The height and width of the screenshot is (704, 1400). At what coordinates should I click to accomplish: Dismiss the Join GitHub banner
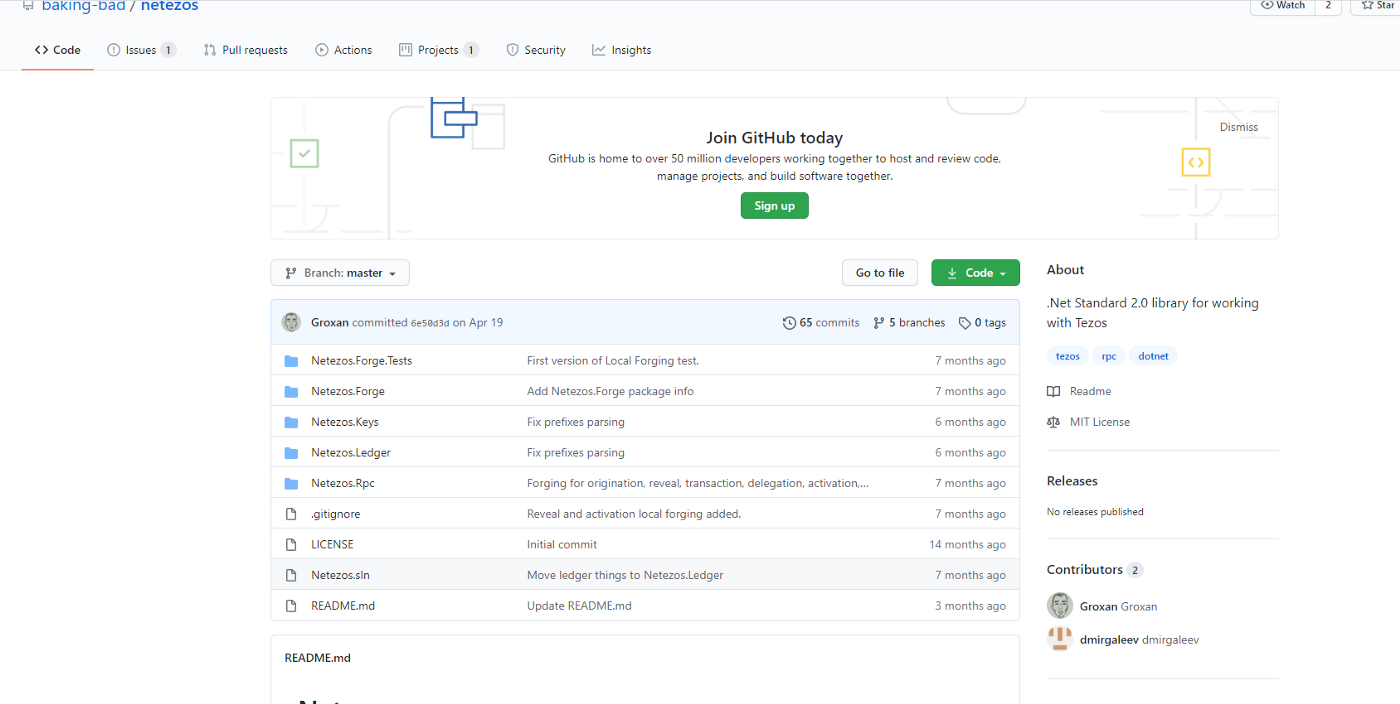(x=1238, y=127)
